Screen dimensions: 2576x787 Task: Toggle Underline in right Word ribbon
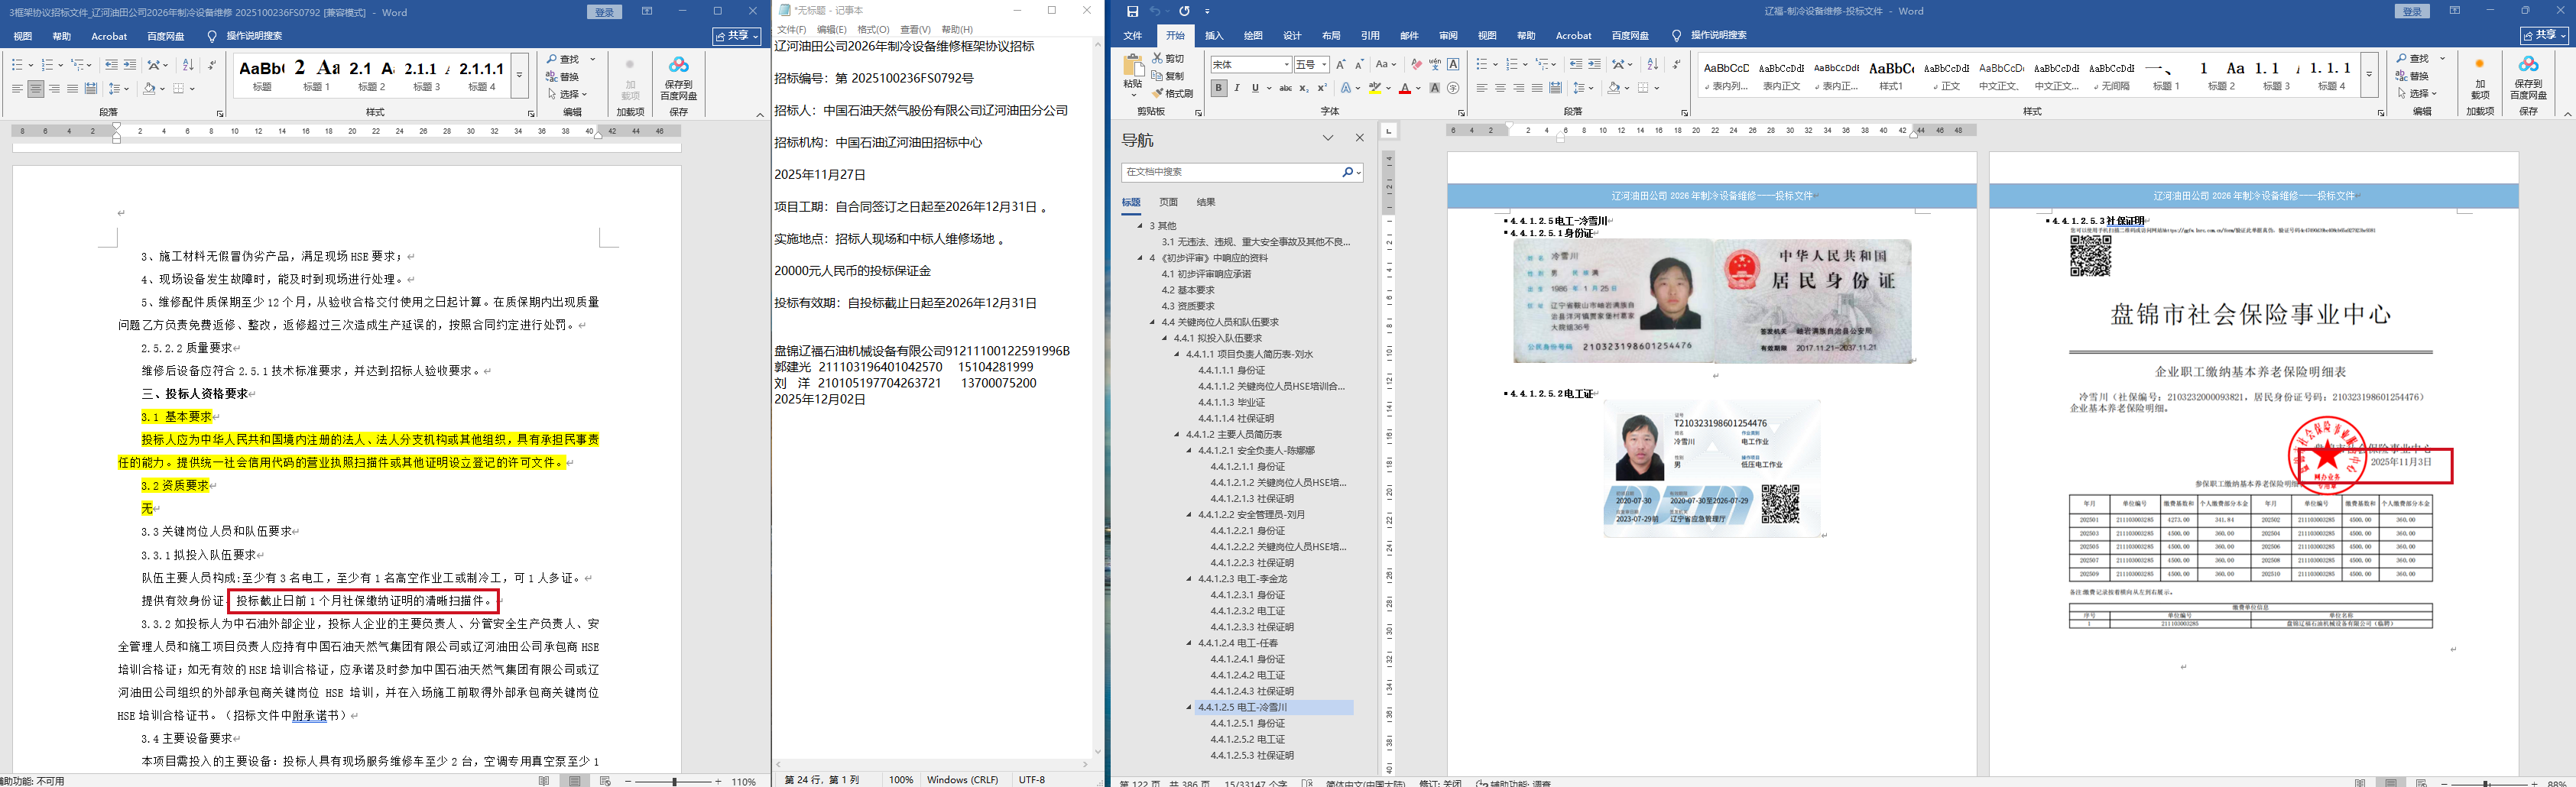coord(1254,88)
